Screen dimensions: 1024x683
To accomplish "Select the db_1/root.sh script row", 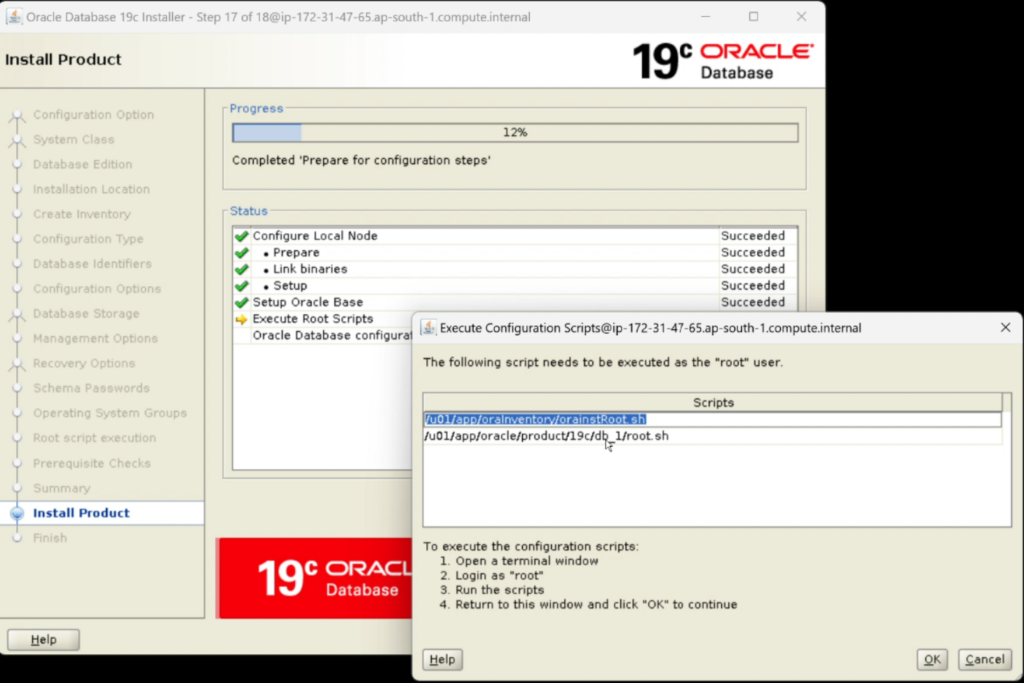I will pos(712,436).
